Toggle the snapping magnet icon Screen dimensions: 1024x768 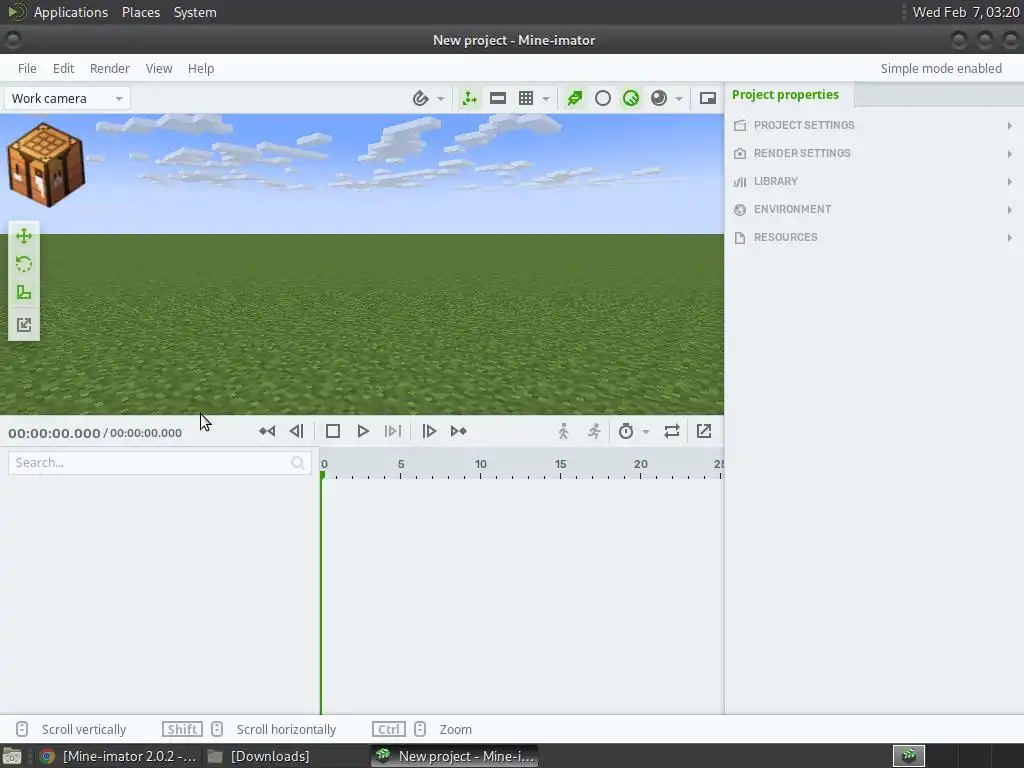[421, 99]
